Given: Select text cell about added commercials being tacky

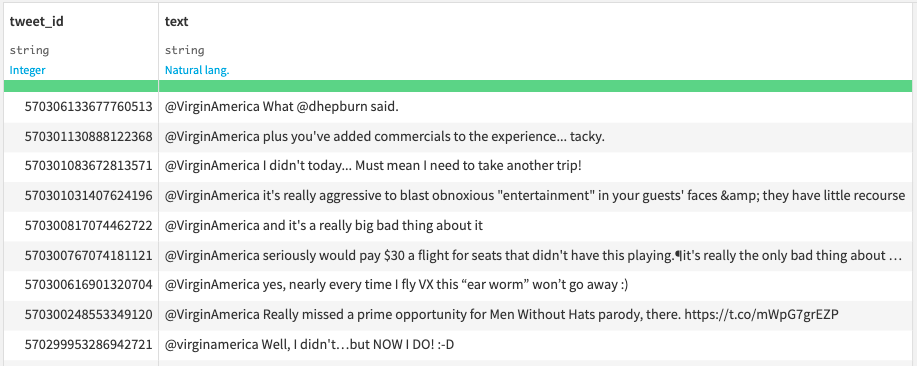Looking at the screenshot, I should click(x=535, y=137).
